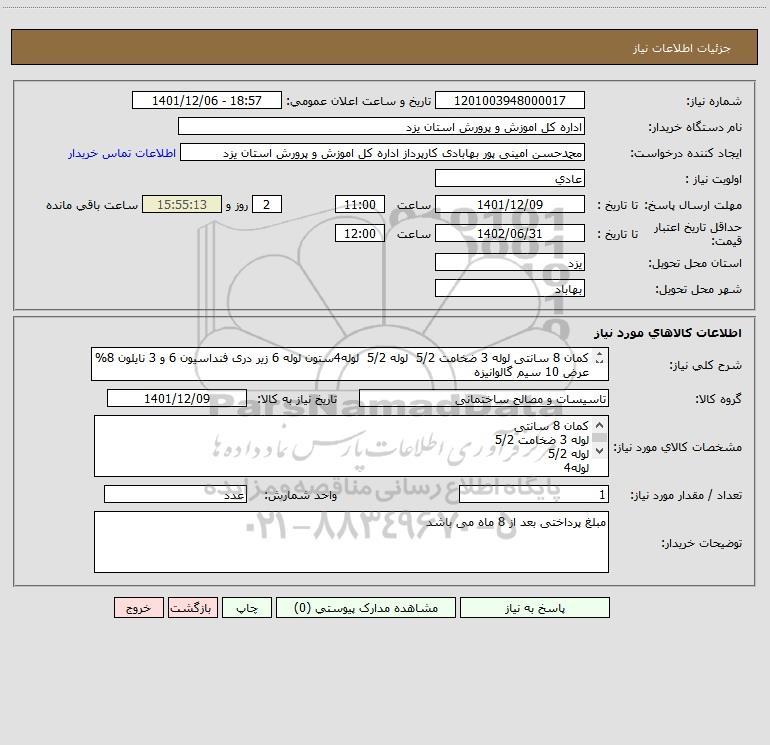Click اولویت نیاز field showing عادی

[510, 178]
